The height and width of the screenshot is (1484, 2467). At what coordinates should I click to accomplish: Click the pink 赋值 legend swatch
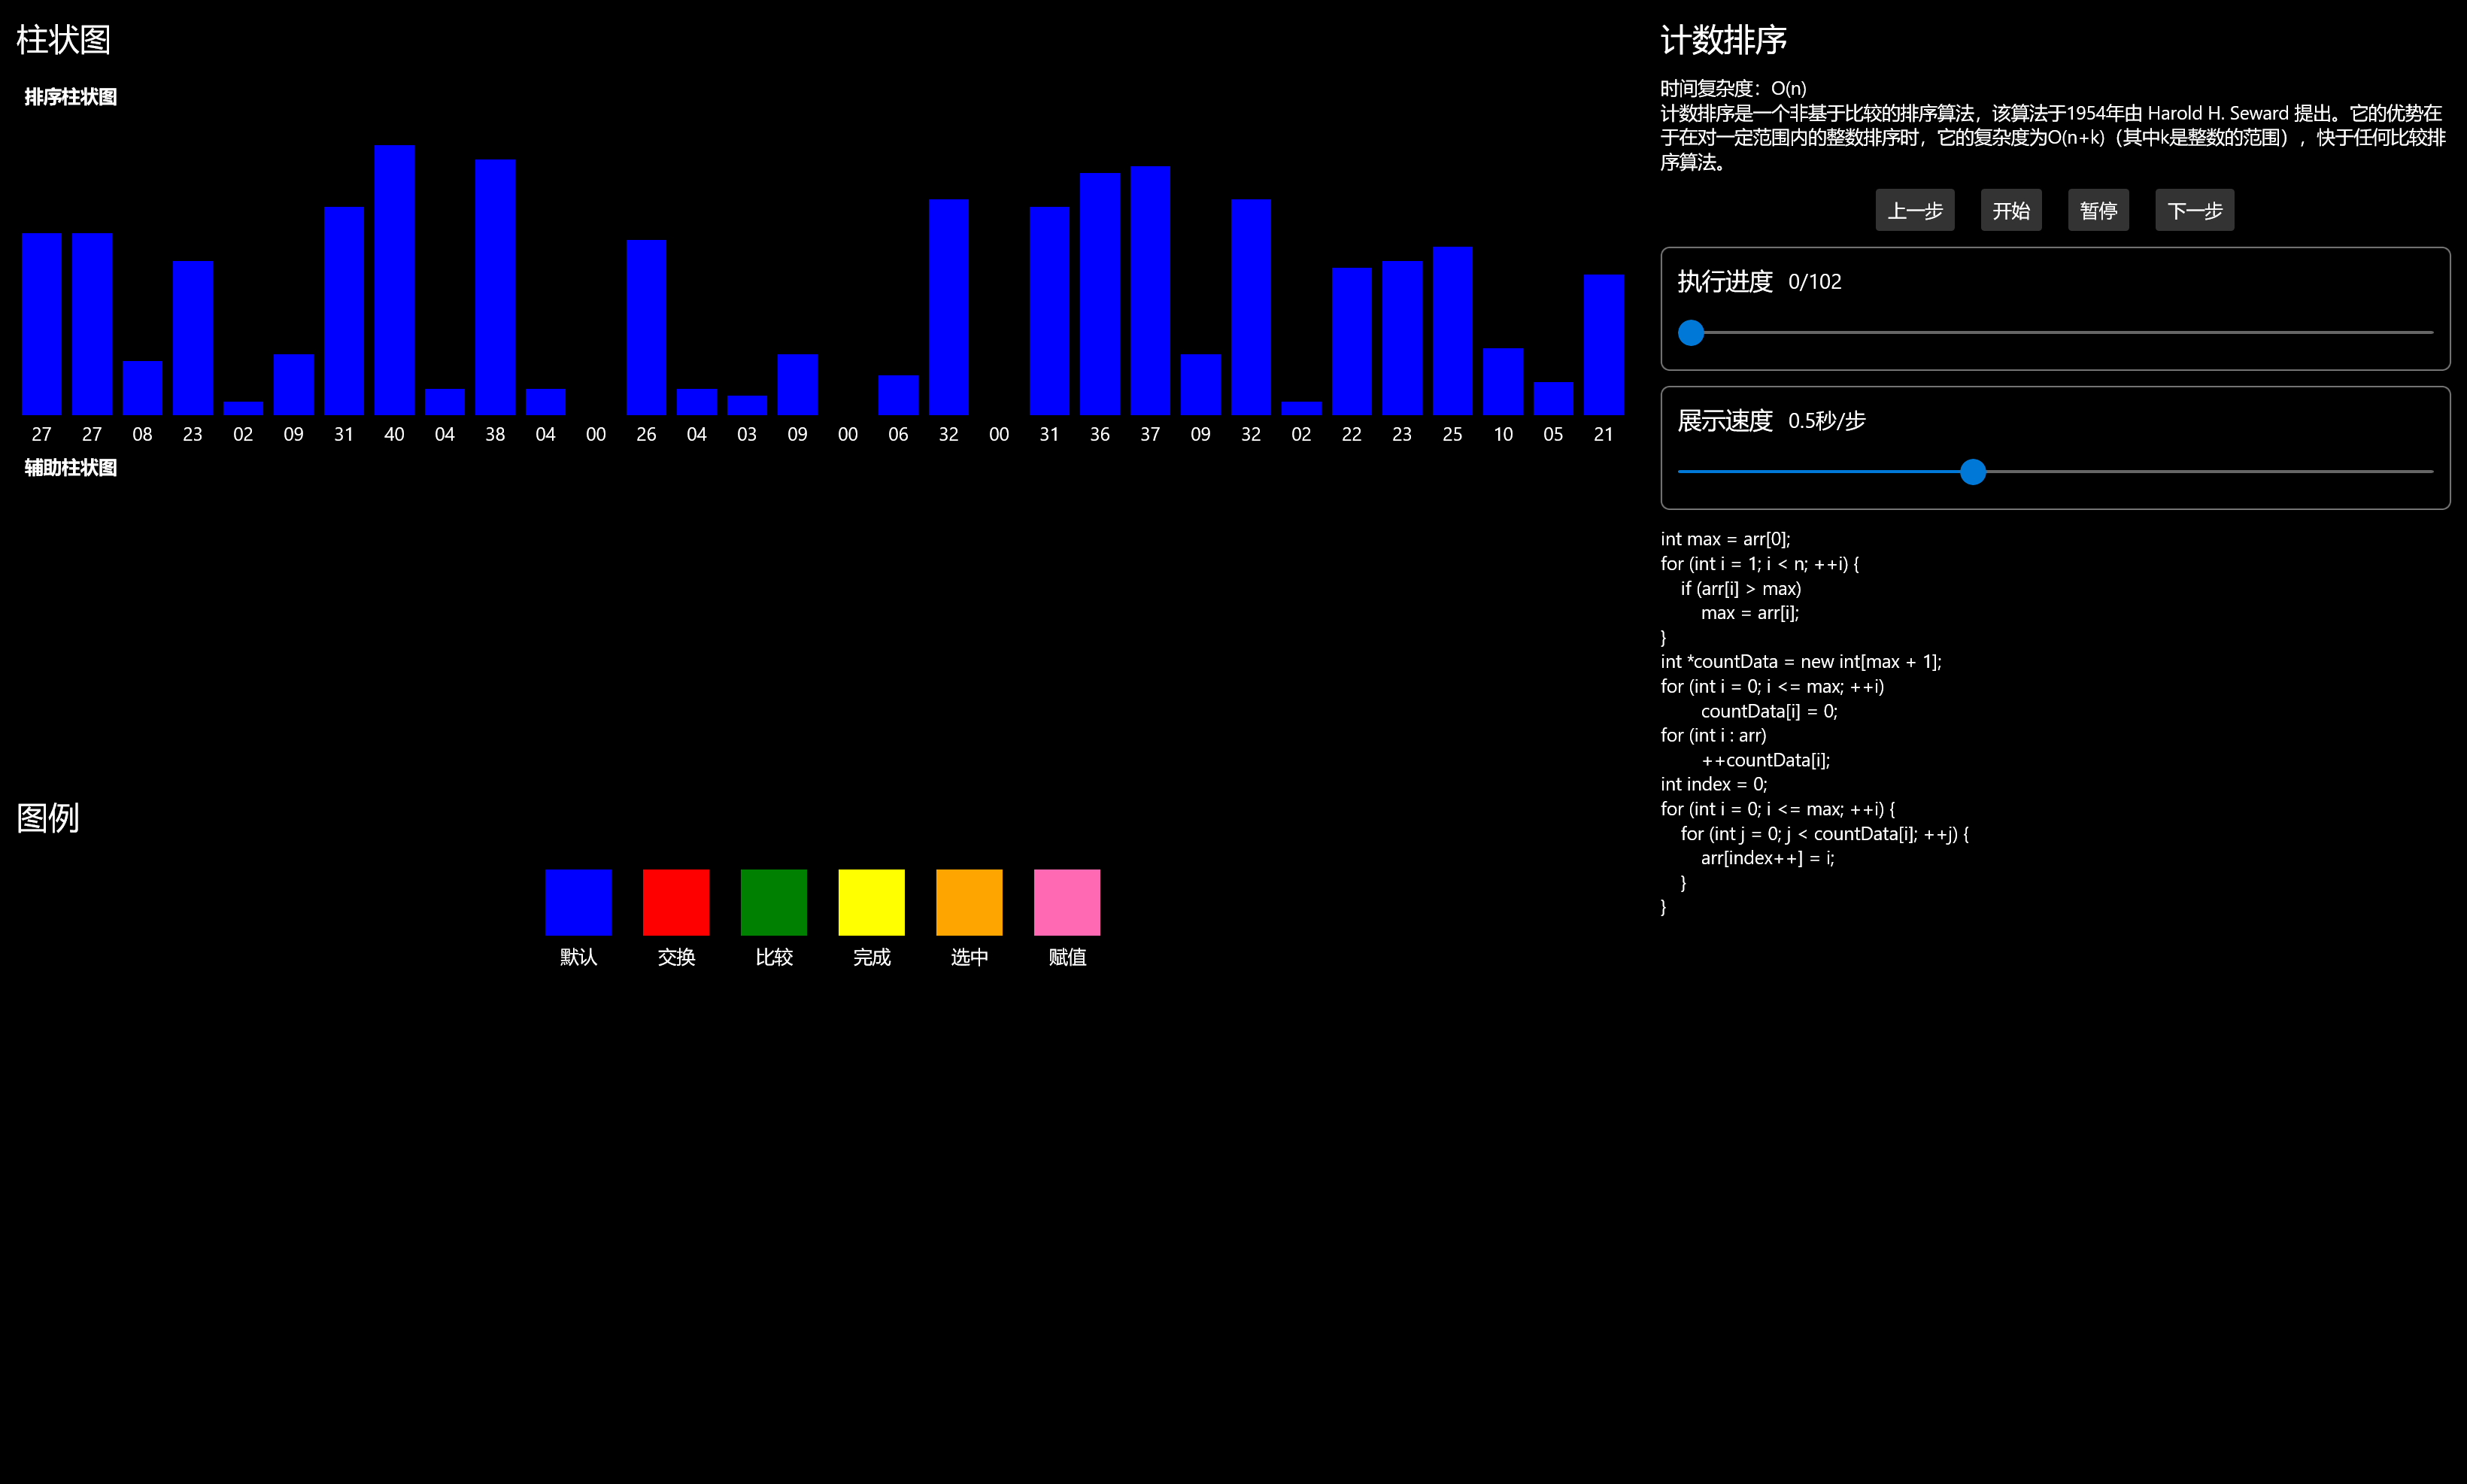click(1067, 902)
